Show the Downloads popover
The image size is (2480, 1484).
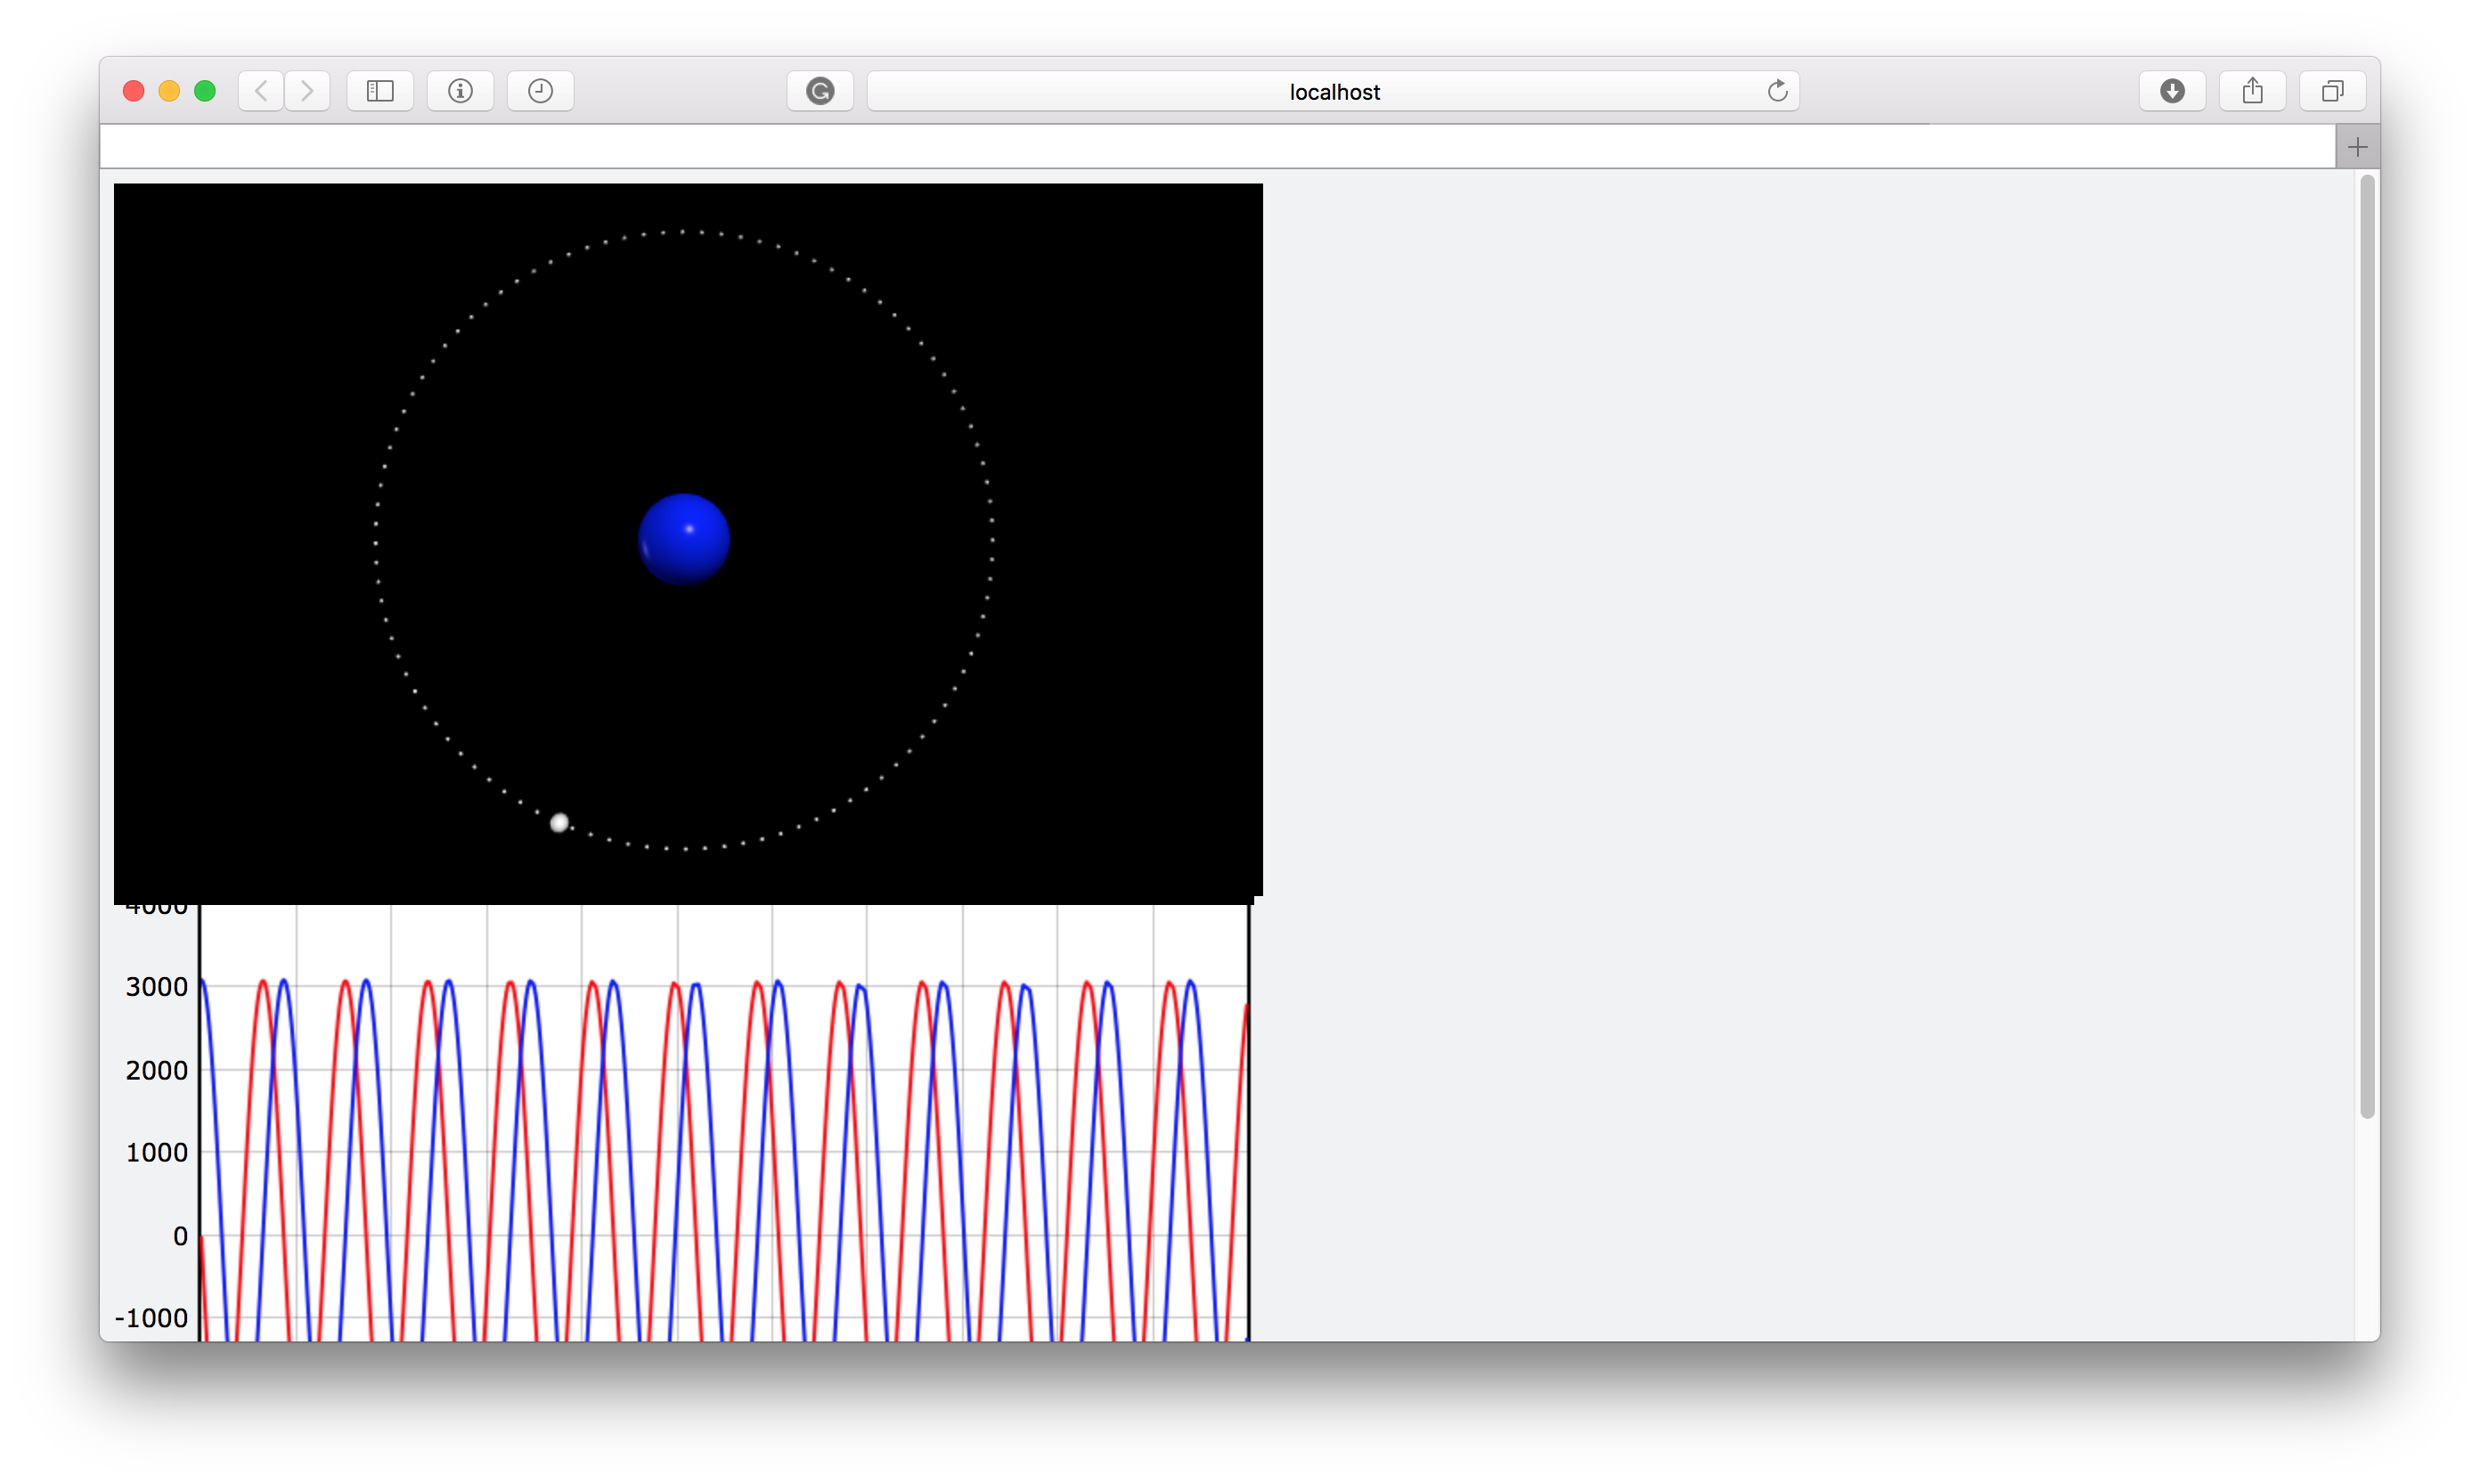click(x=2172, y=91)
